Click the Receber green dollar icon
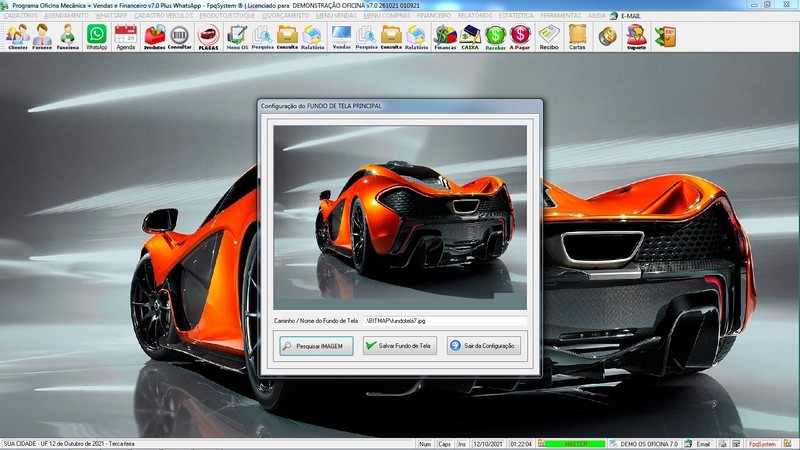800x450 pixels. (x=495, y=37)
